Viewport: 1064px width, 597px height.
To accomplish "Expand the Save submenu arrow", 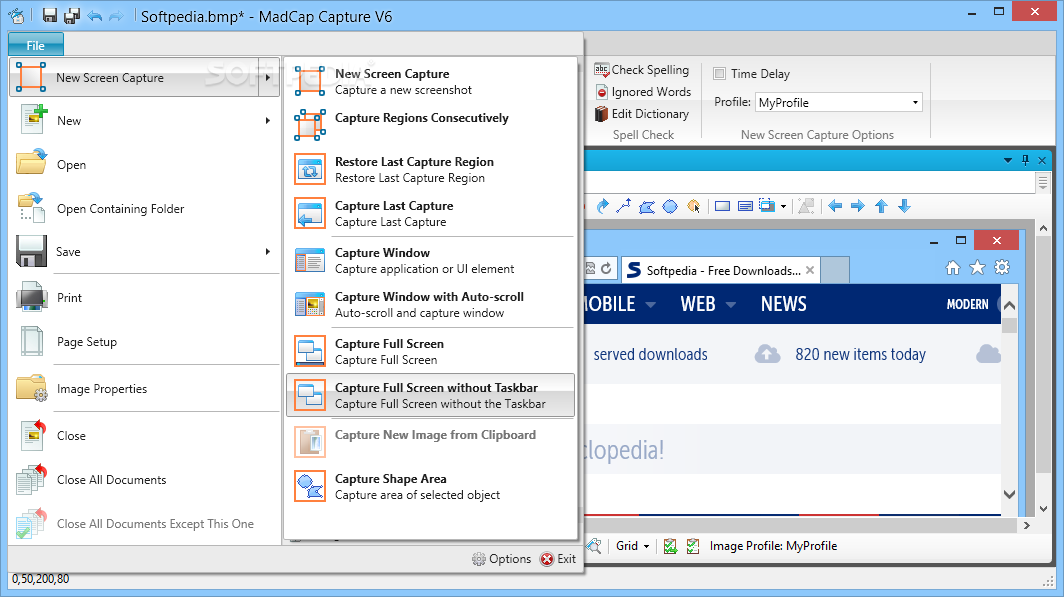I will click(x=268, y=252).
